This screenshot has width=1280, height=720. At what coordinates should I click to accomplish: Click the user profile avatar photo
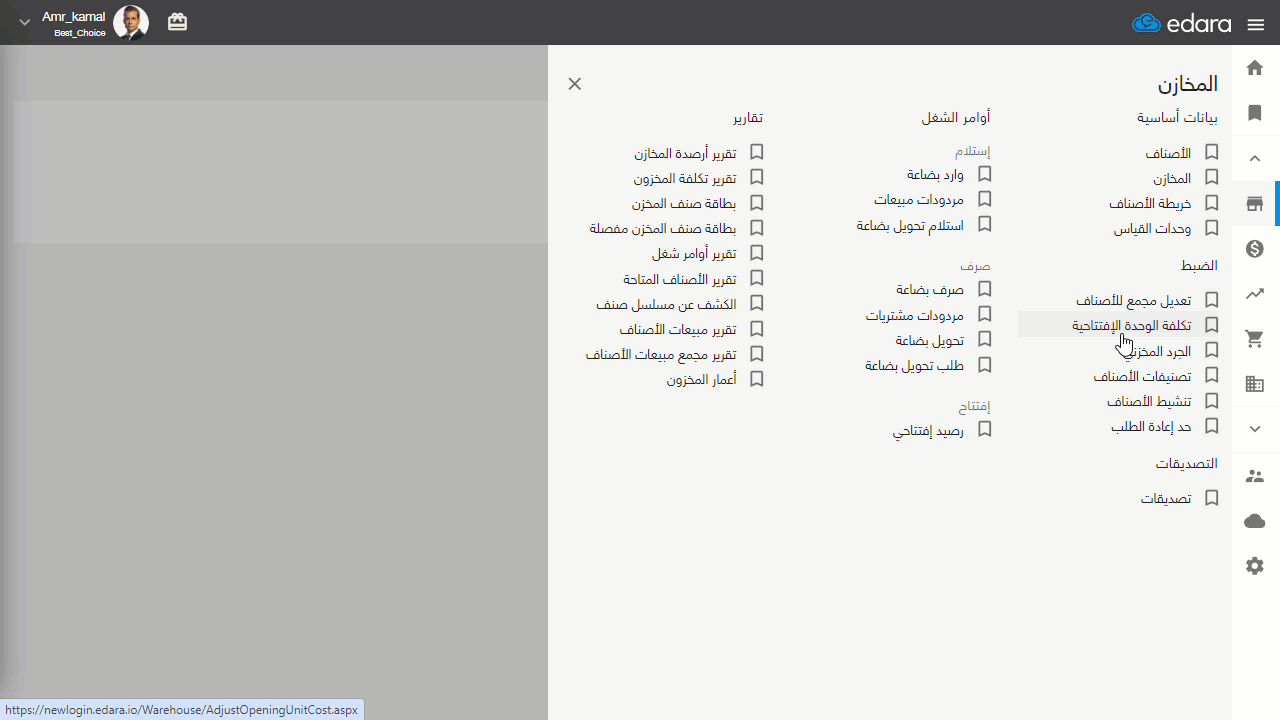131,22
